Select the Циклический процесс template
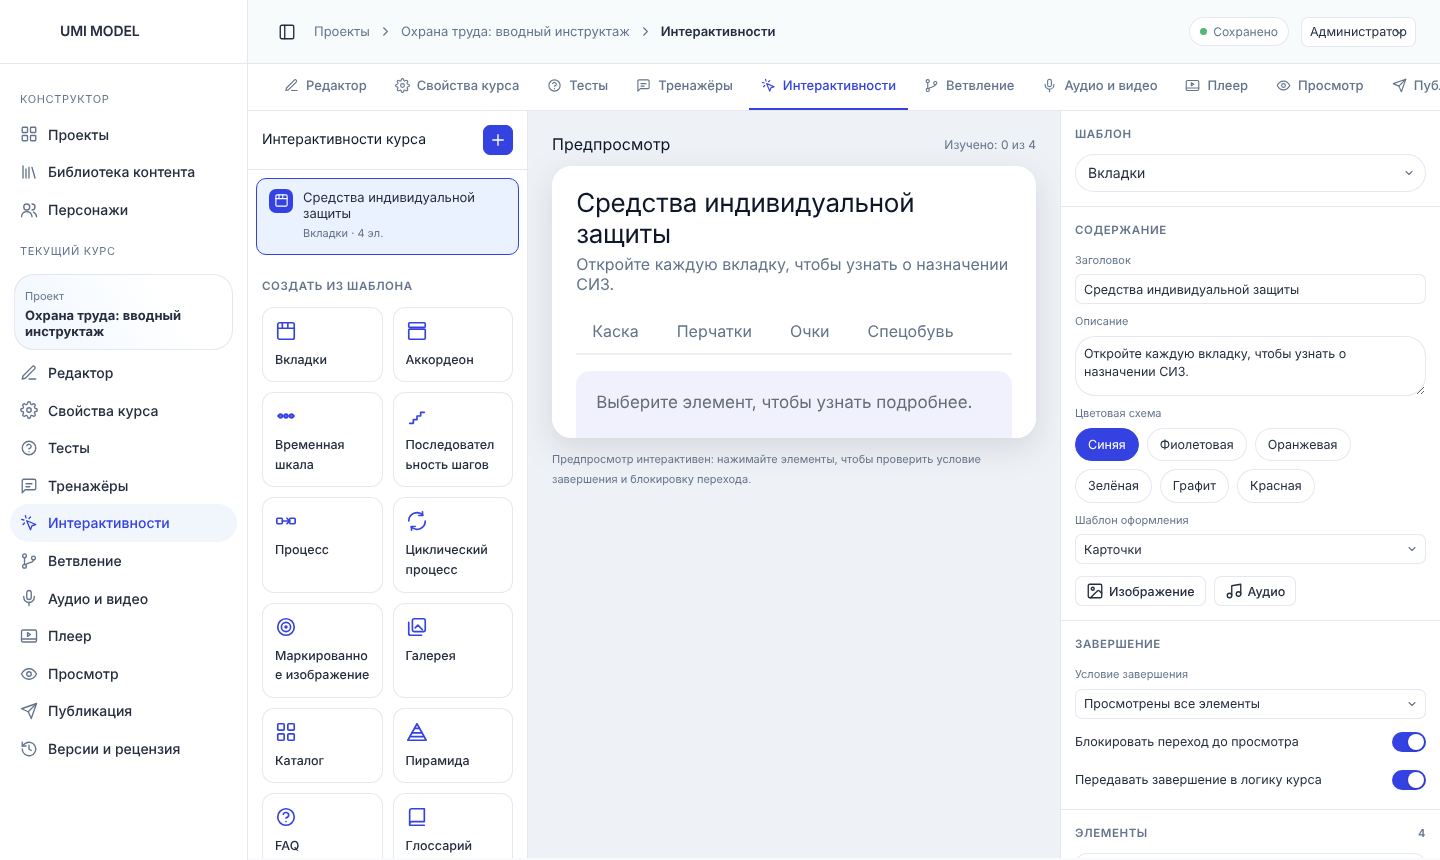The width and height of the screenshot is (1440, 860). [x=453, y=545]
